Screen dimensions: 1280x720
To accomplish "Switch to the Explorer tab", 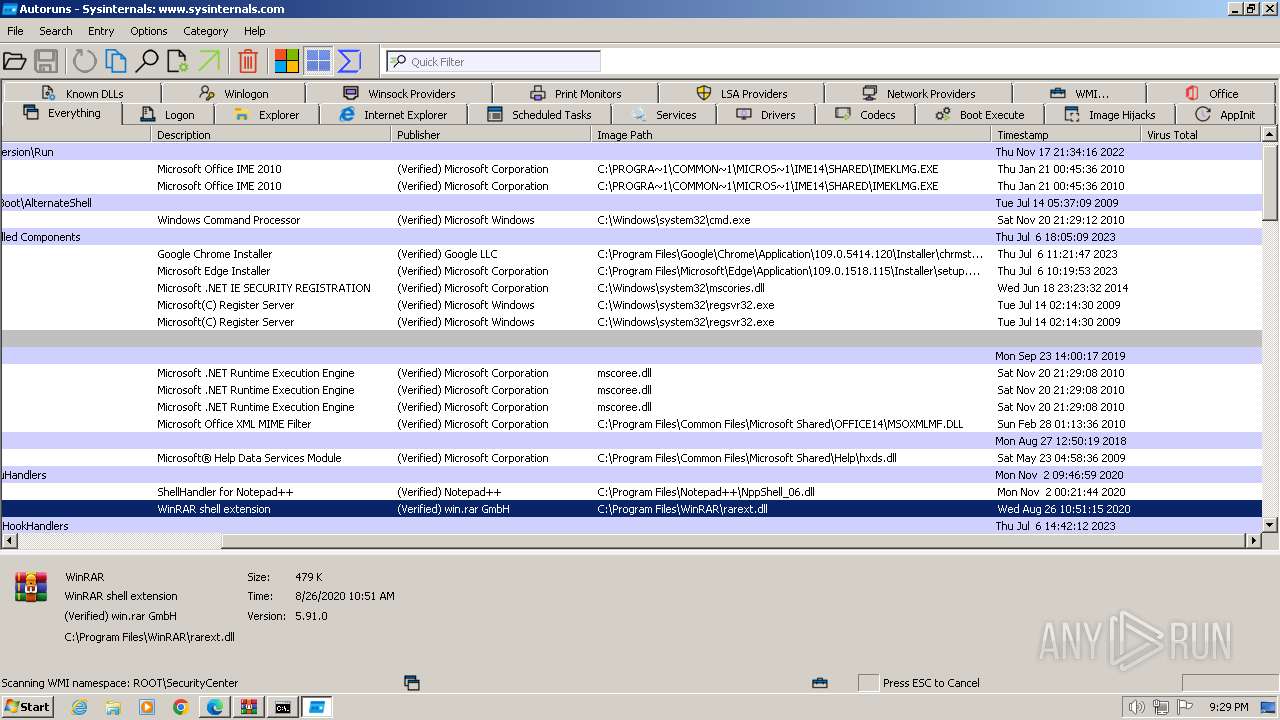I will [266, 114].
